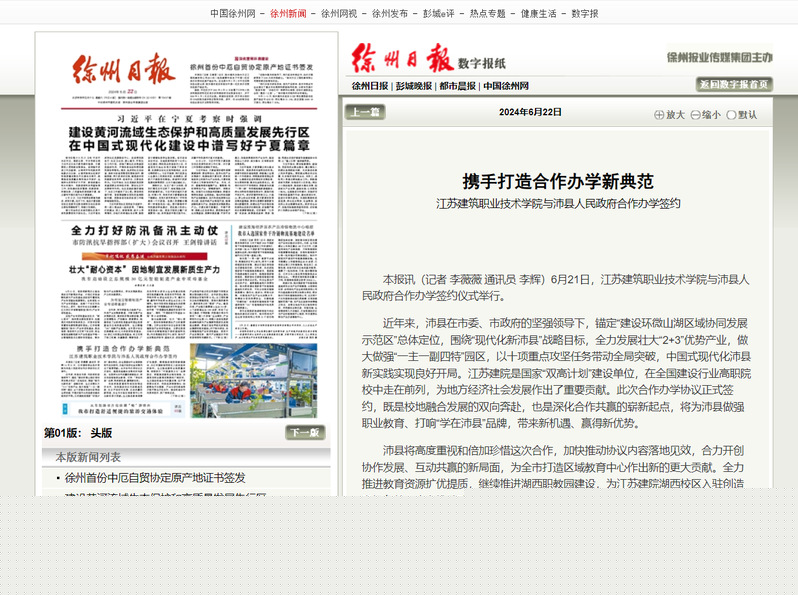
Task: Open the 健康生活 navigation link
Action: [x=538, y=14]
